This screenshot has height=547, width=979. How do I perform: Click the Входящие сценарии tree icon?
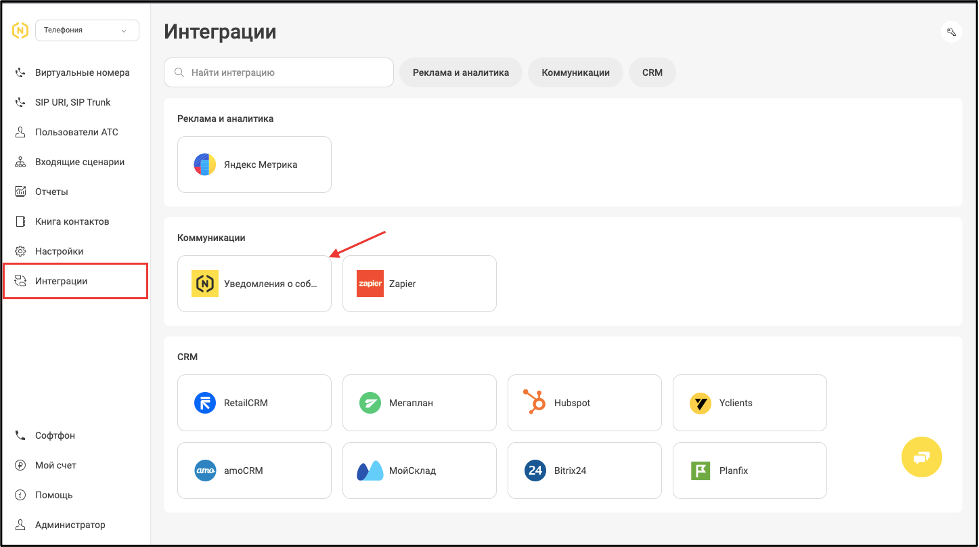click(20, 162)
